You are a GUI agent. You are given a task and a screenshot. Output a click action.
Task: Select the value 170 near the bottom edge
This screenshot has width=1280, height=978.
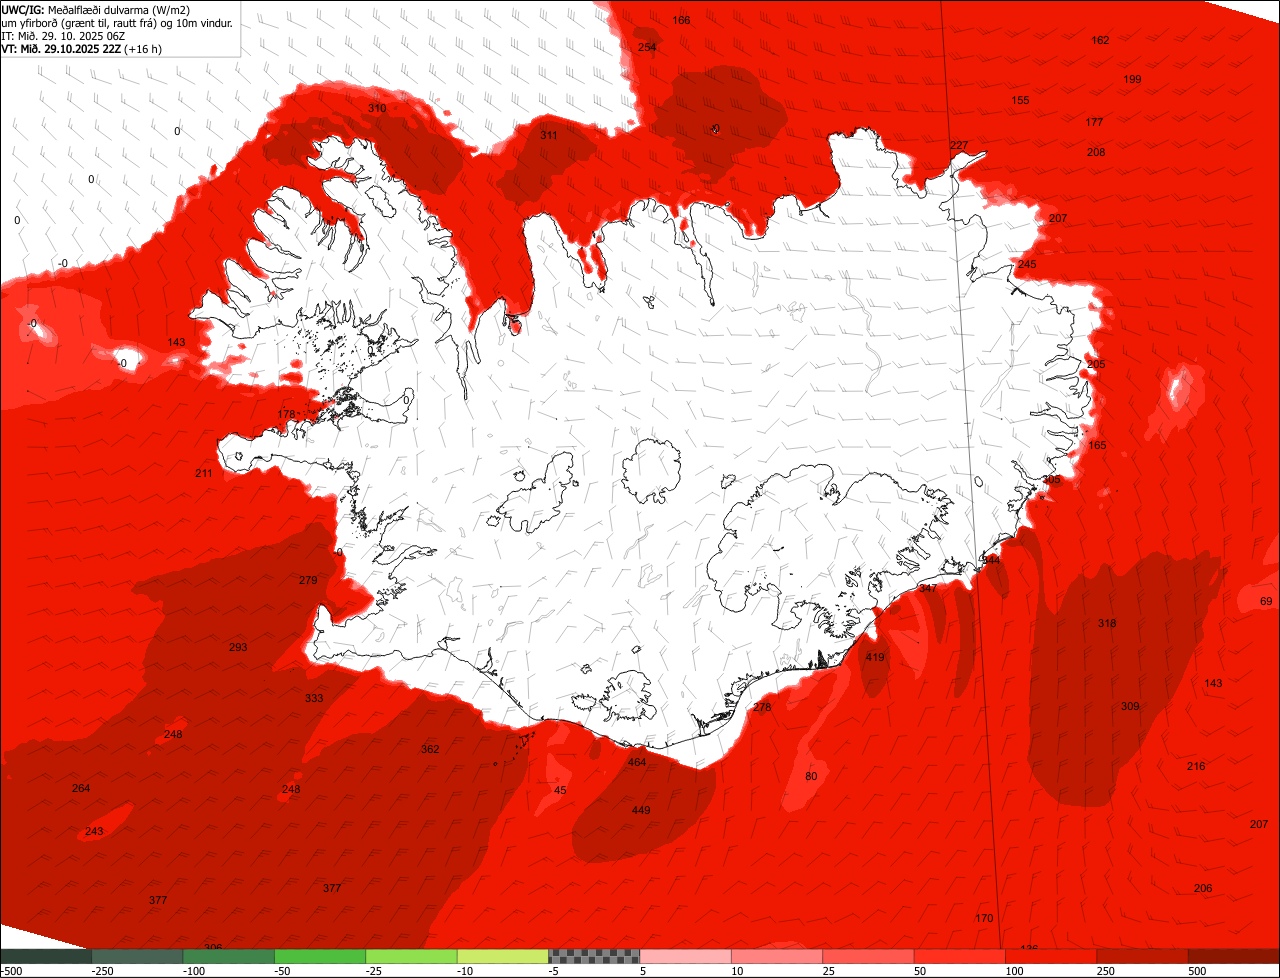[x=984, y=918]
